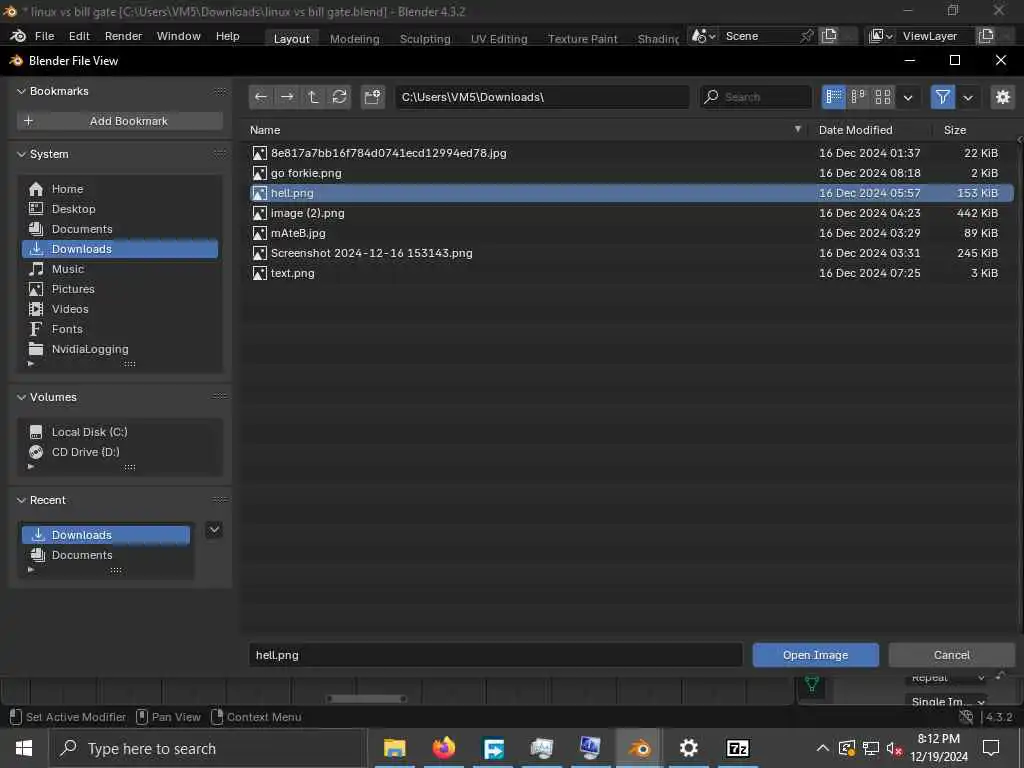Screen dimensions: 1024x768
Task: Open Videos folder in System list
Action: (120, 309)
